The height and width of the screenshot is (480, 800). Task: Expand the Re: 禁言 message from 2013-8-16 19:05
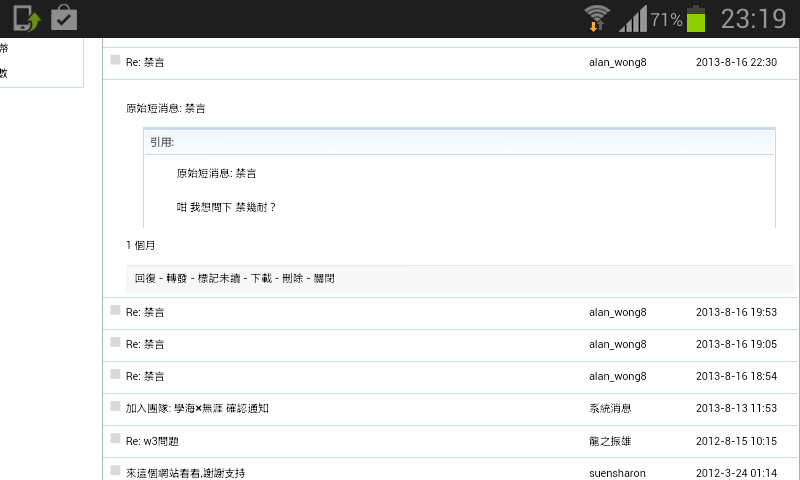point(145,344)
